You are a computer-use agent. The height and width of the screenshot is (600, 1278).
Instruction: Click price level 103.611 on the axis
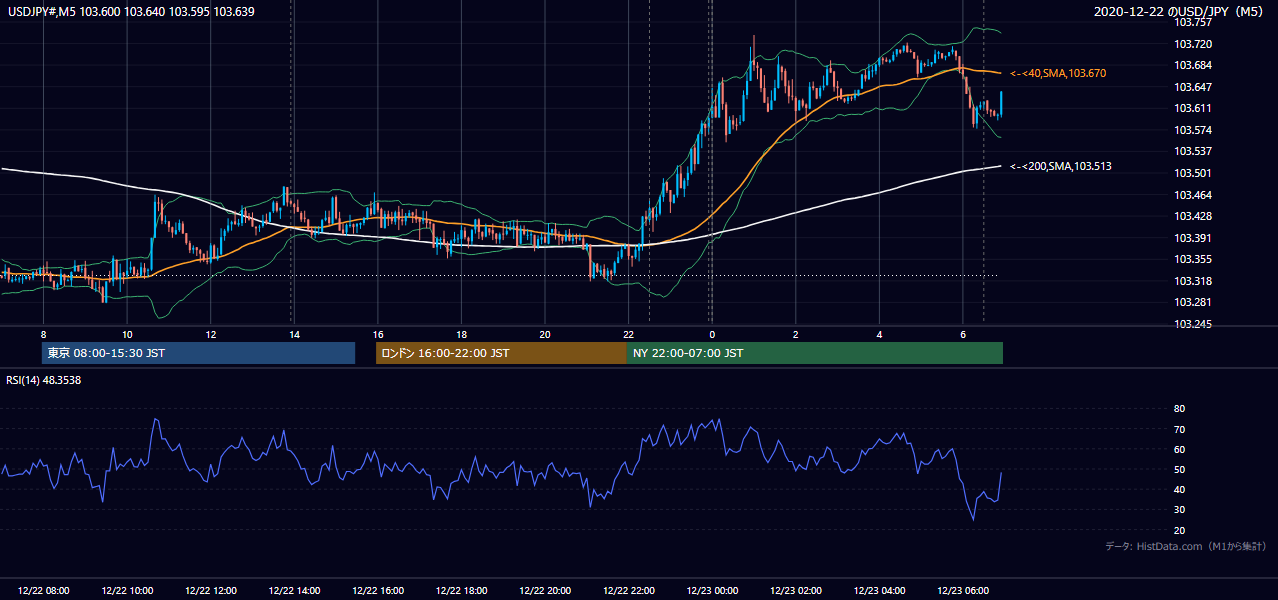(1192, 108)
